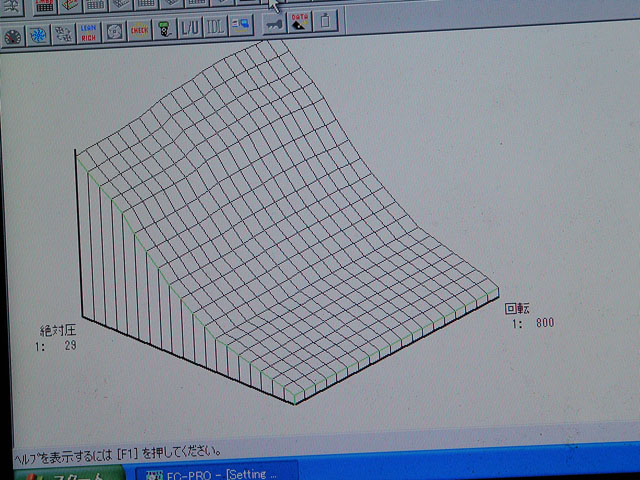Viewport: 640px width, 480px height.
Task: Run the CHECK function icon
Action: [x=139, y=30]
